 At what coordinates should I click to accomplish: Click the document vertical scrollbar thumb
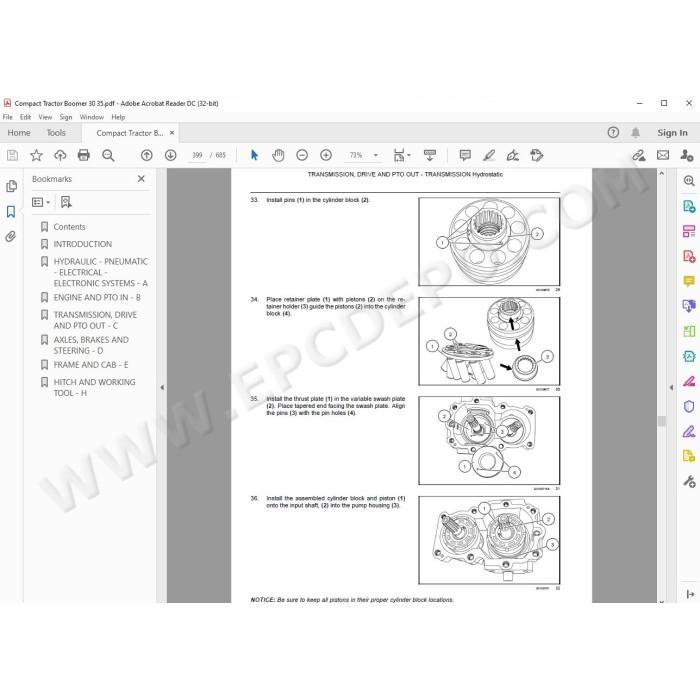pyautogui.click(x=662, y=421)
